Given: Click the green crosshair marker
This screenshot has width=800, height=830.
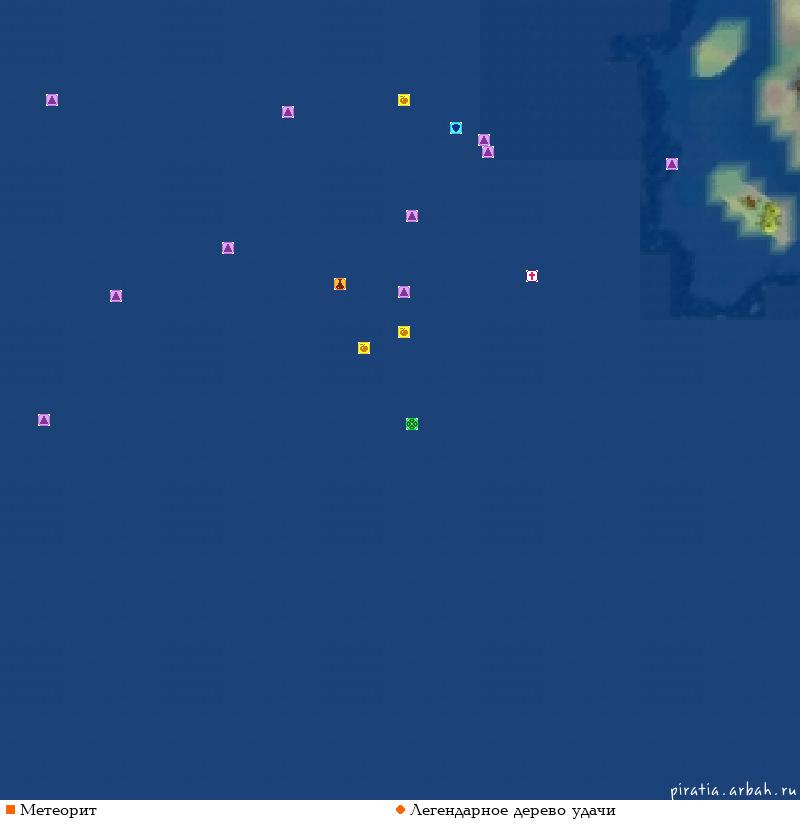Looking at the screenshot, I should point(412,424).
